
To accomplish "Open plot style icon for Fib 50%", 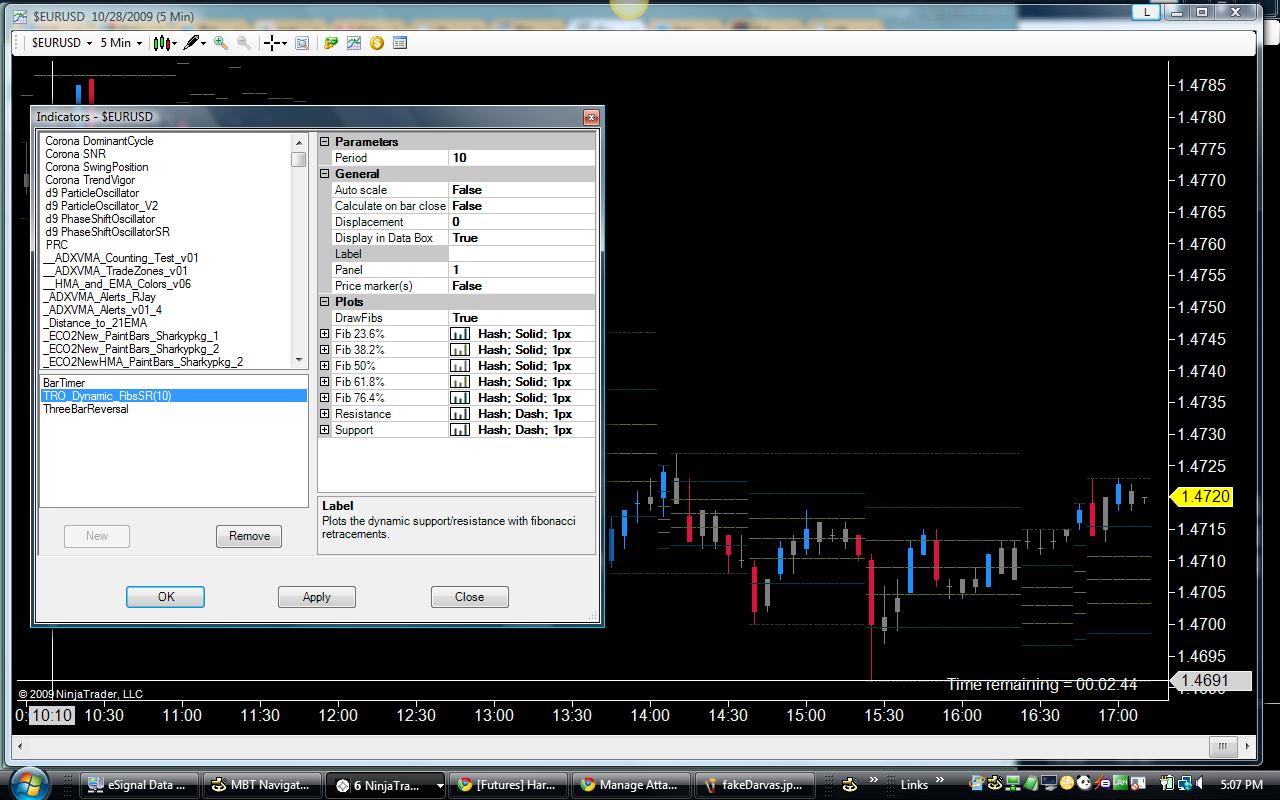I will click(x=460, y=366).
